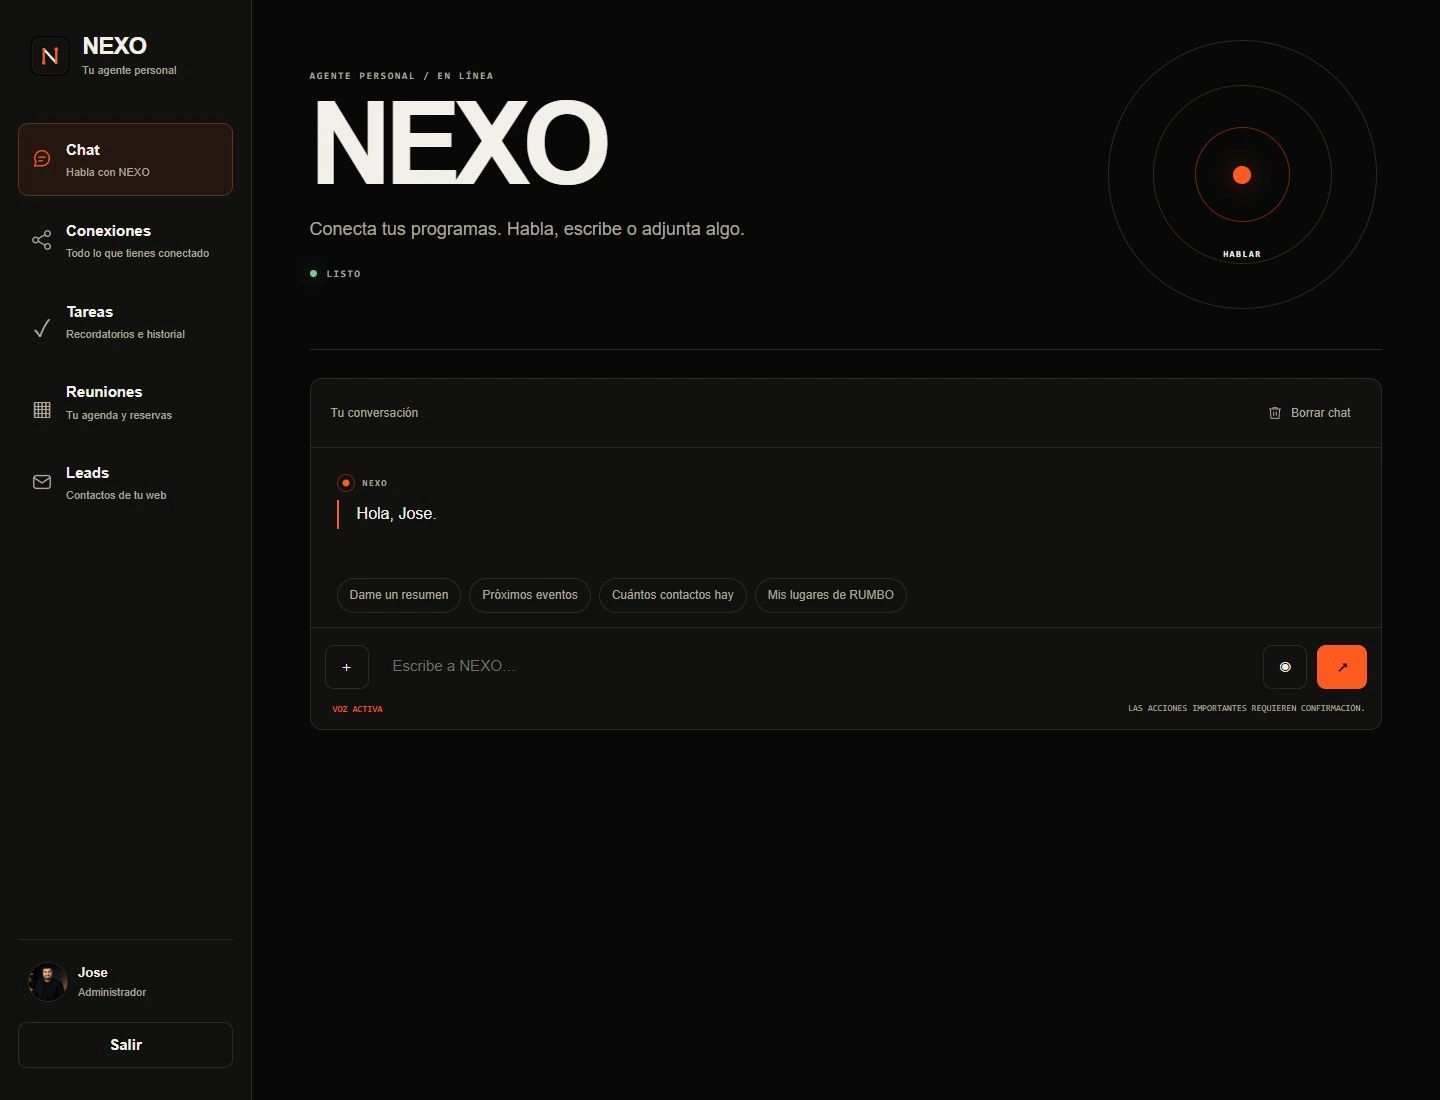Select the "Próximos eventos" suggestion chip
This screenshot has height=1100, width=1440.
tap(530, 595)
